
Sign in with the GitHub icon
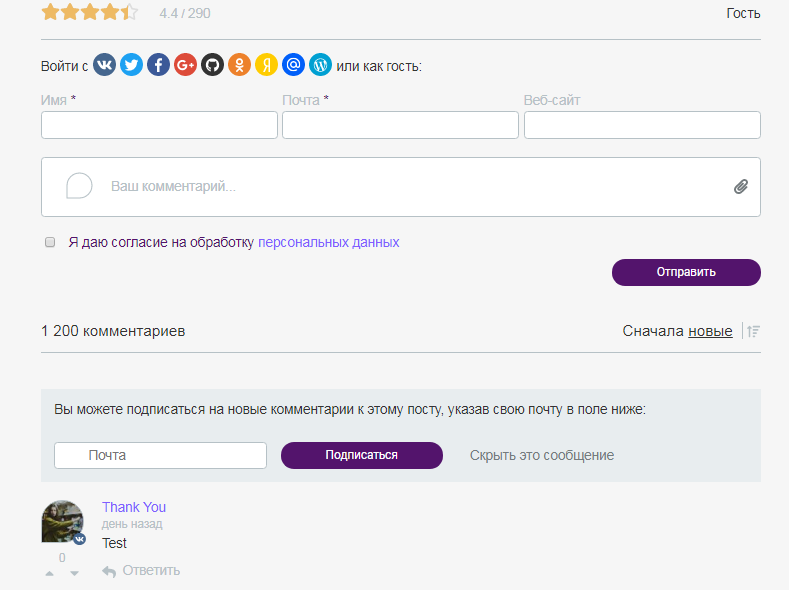pos(212,65)
